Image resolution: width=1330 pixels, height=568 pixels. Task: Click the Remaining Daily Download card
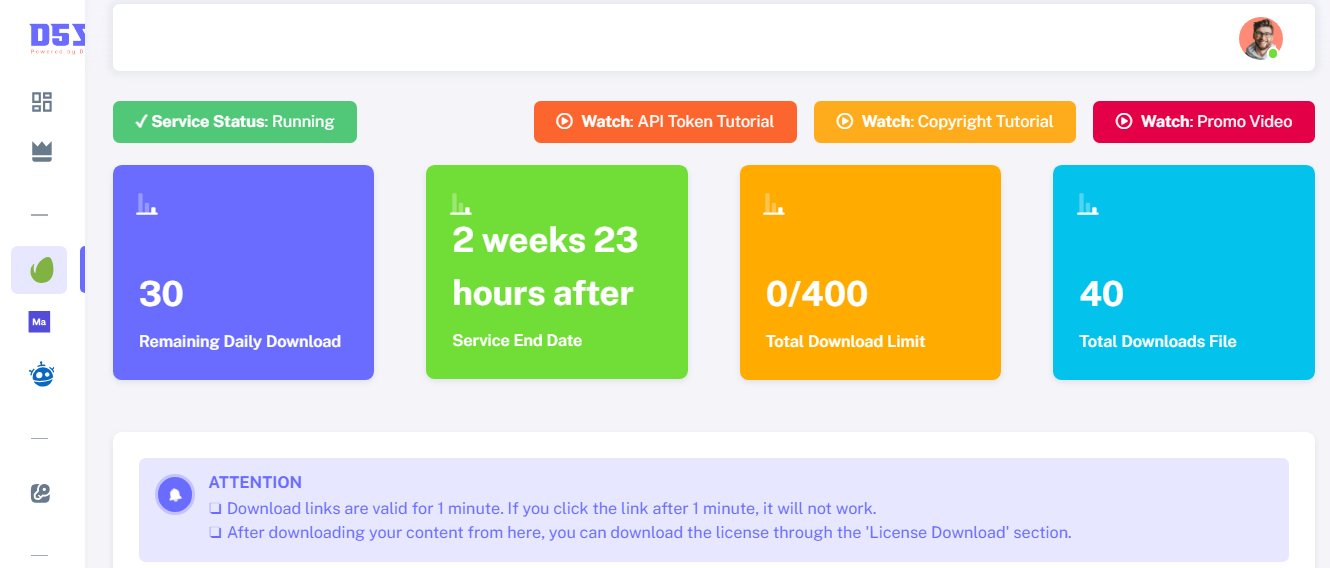243,272
